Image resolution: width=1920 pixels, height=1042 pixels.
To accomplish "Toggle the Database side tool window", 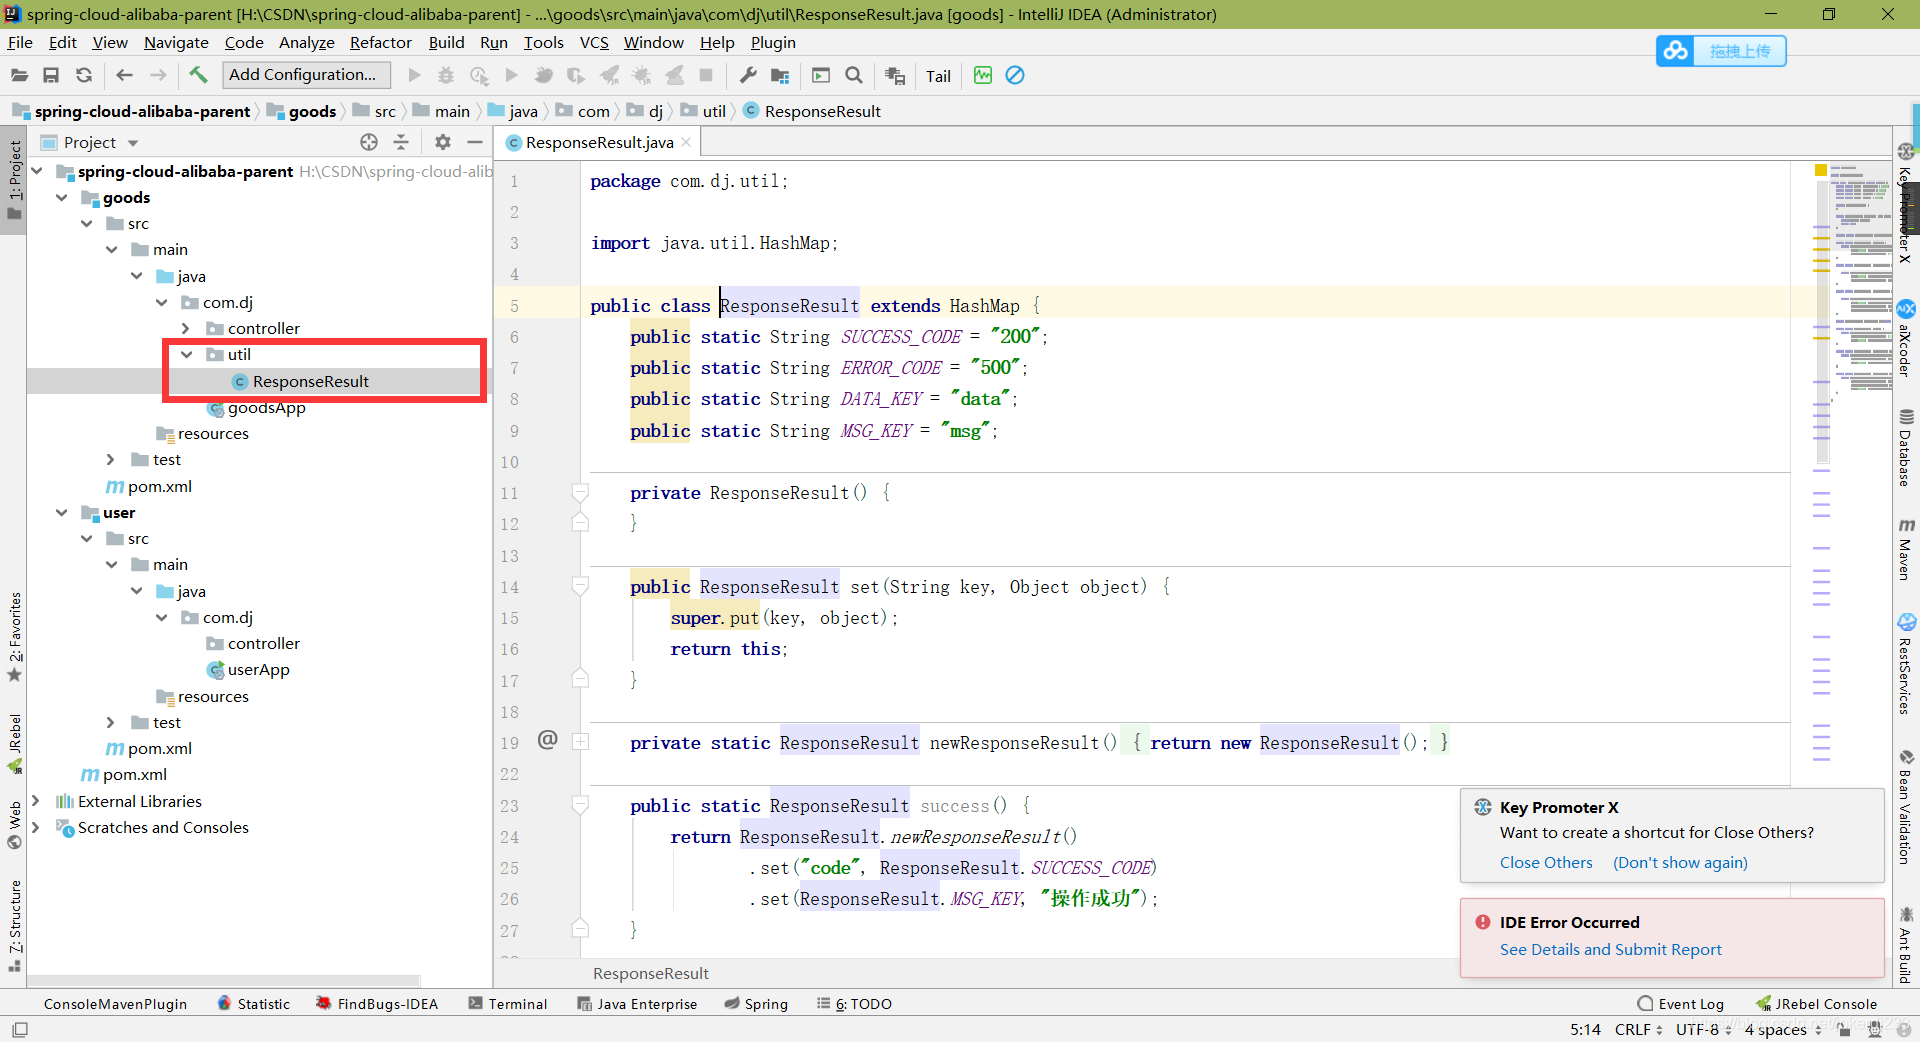I will click(x=1906, y=448).
